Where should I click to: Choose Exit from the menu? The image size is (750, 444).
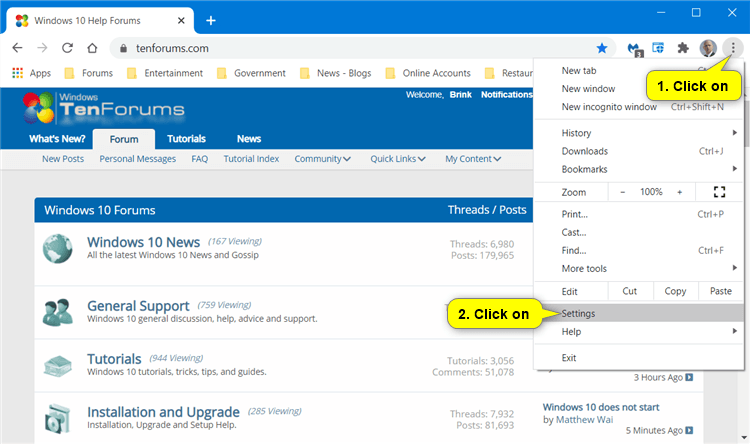point(639,357)
